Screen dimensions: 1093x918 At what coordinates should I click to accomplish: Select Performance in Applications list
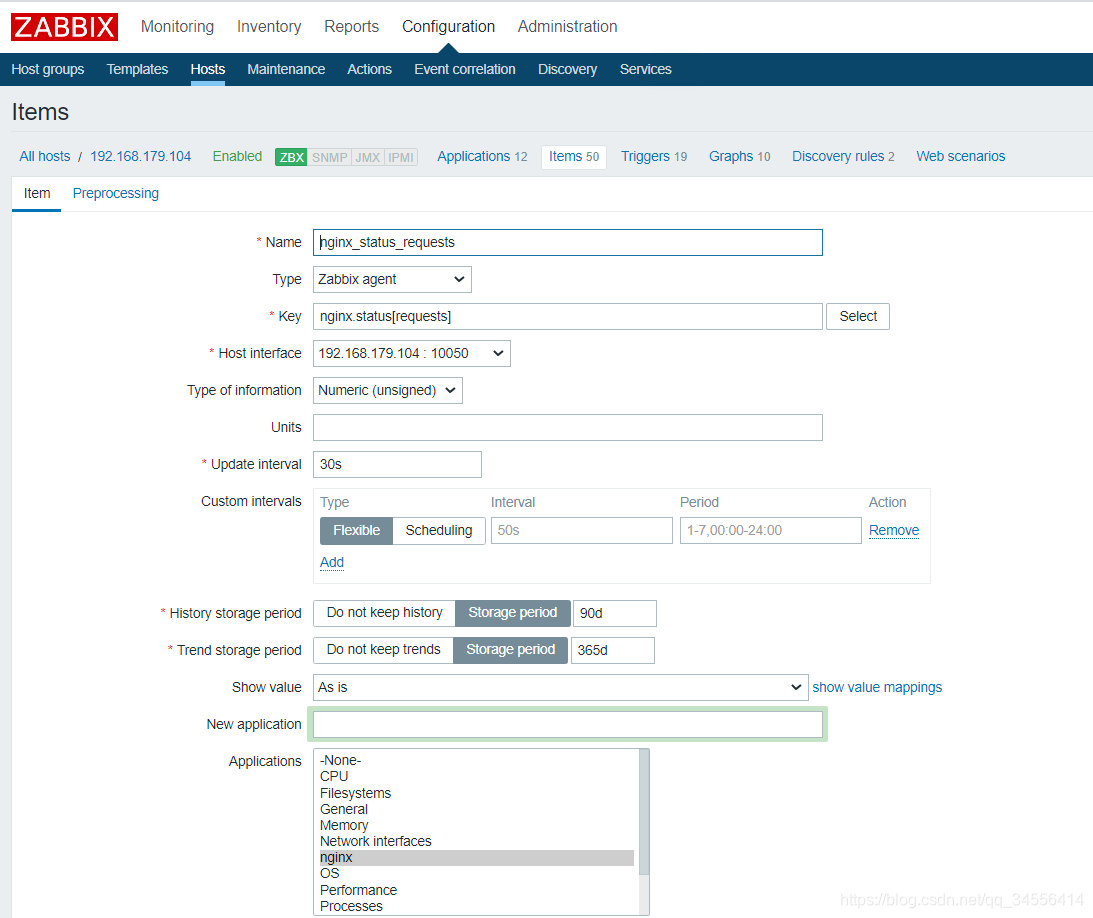[477, 890]
